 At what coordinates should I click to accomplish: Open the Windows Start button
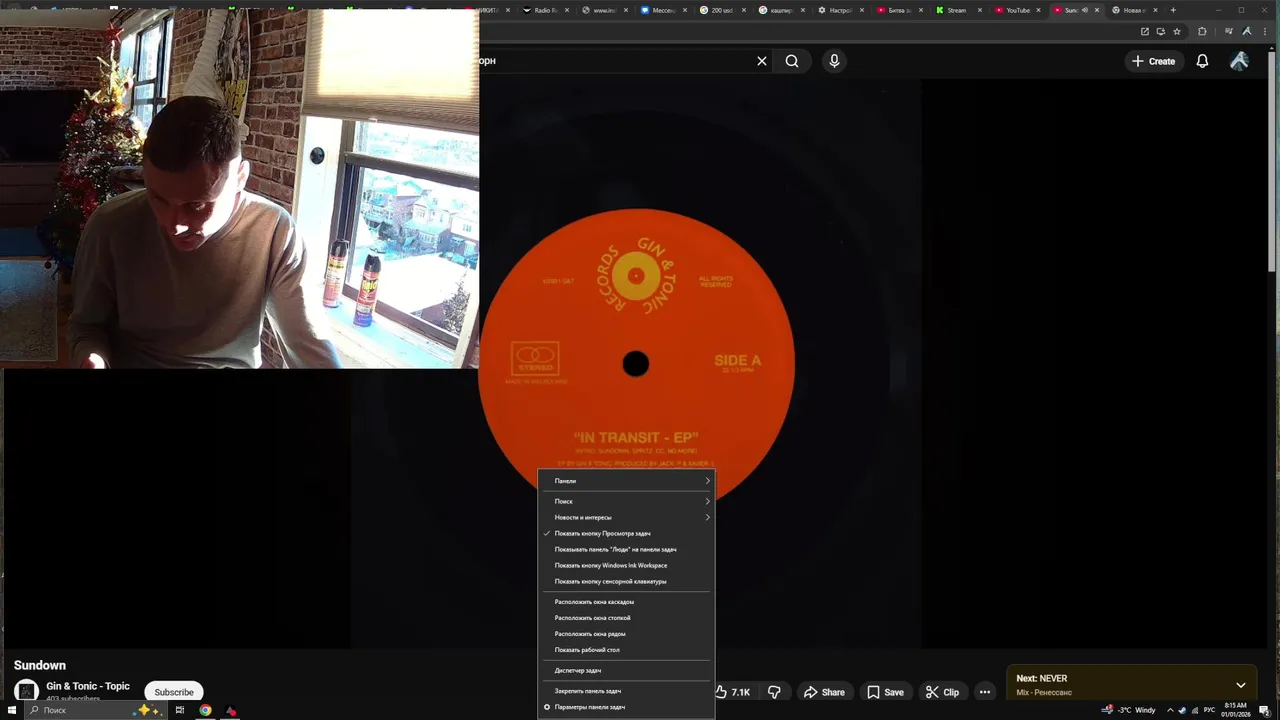click(x=11, y=710)
